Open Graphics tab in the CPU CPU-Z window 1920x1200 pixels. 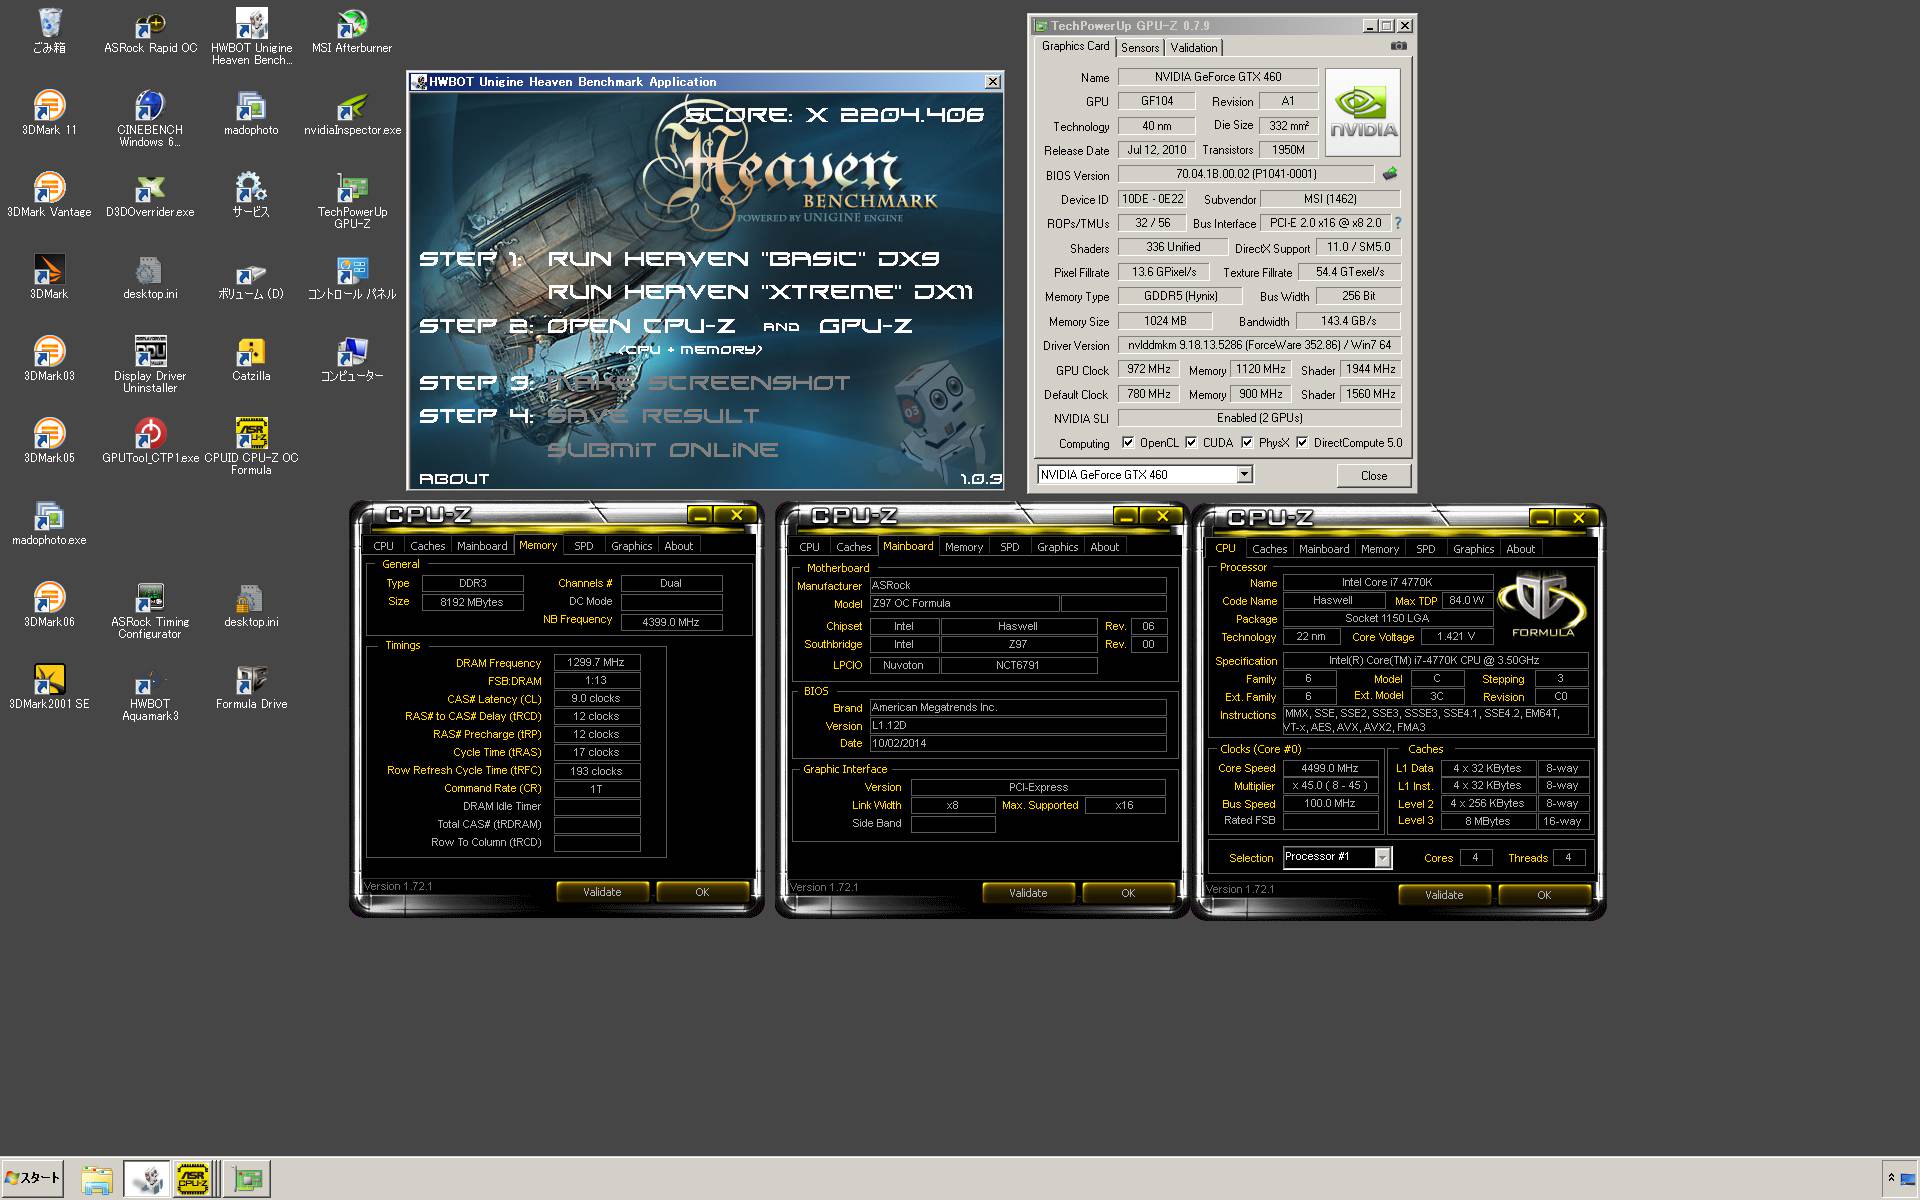point(1473,549)
